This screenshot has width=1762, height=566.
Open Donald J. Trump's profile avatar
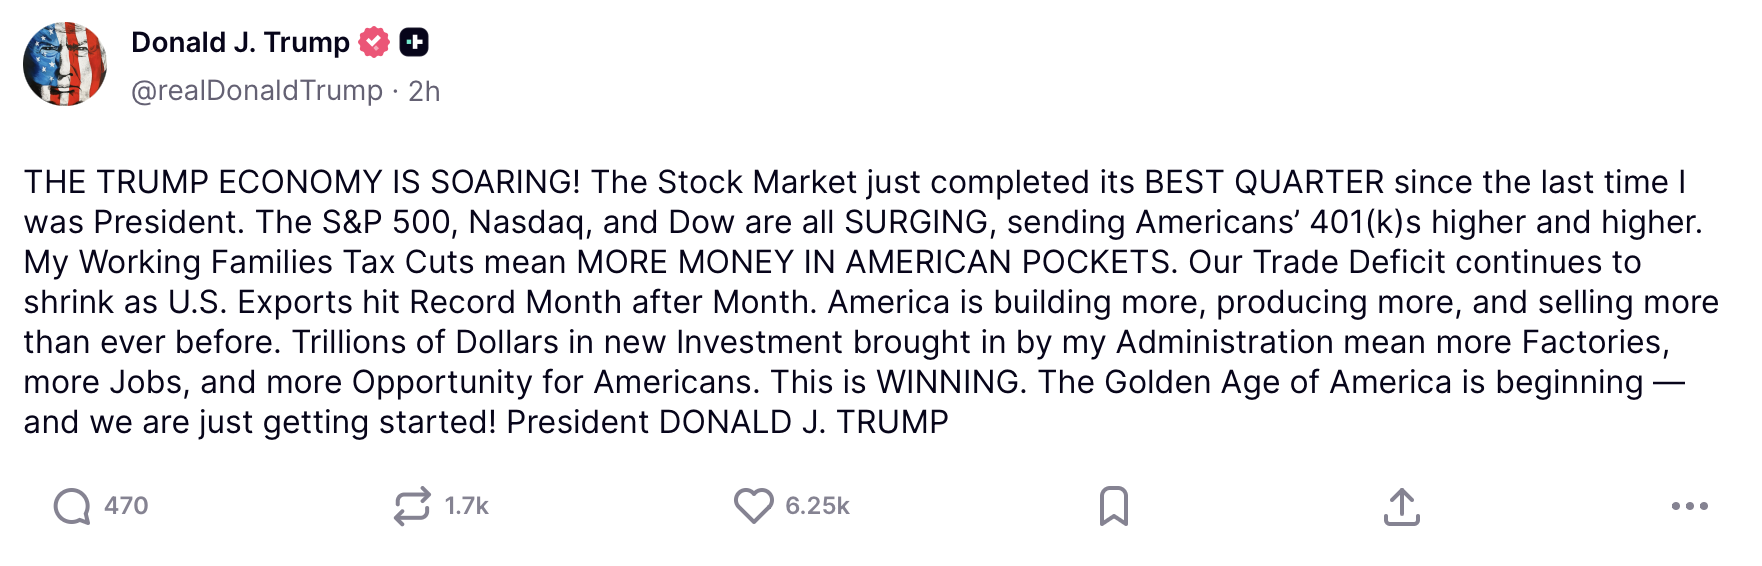pos(65,64)
